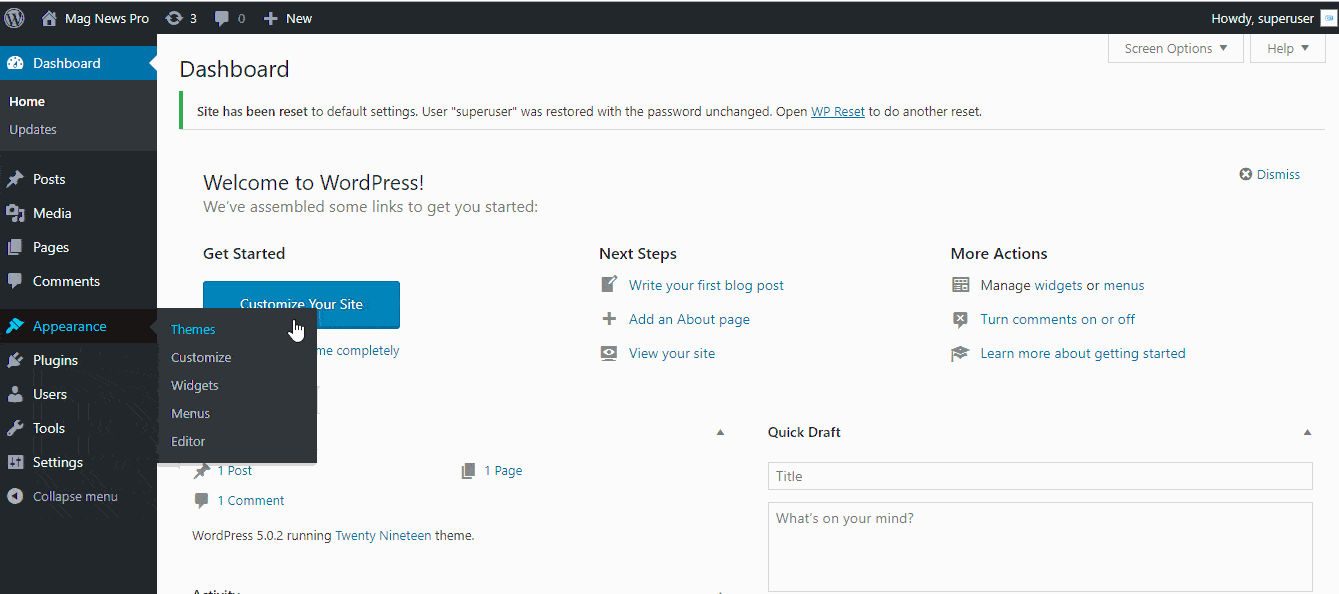The height and width of the screenshot is (594, 1339).
Task: Open Home under Dashboard menu
Action: 27,101
